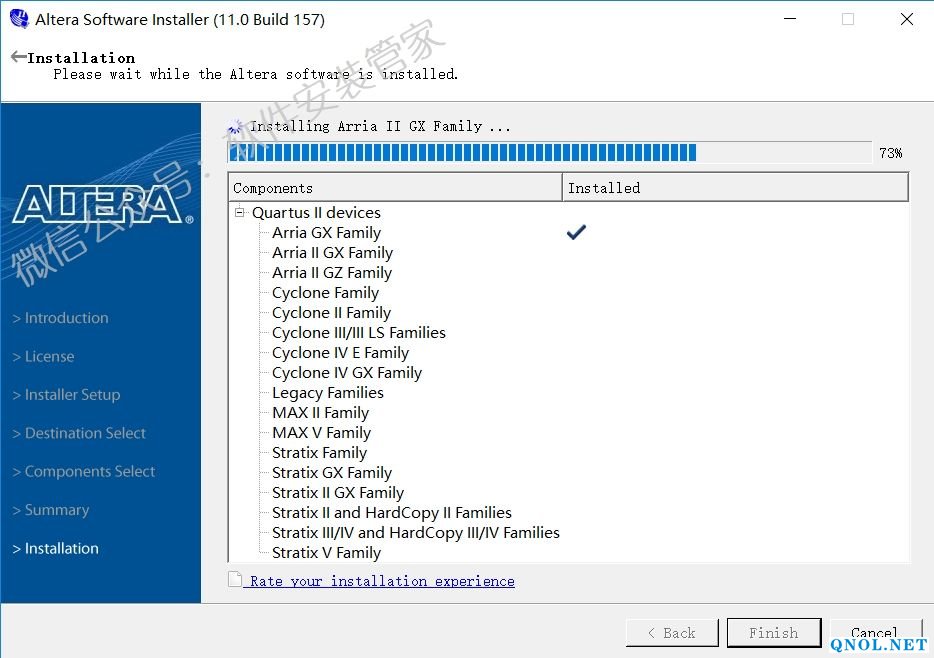934x658 pixels.
Task: Click the Cancel button
Action: [874, 632]
